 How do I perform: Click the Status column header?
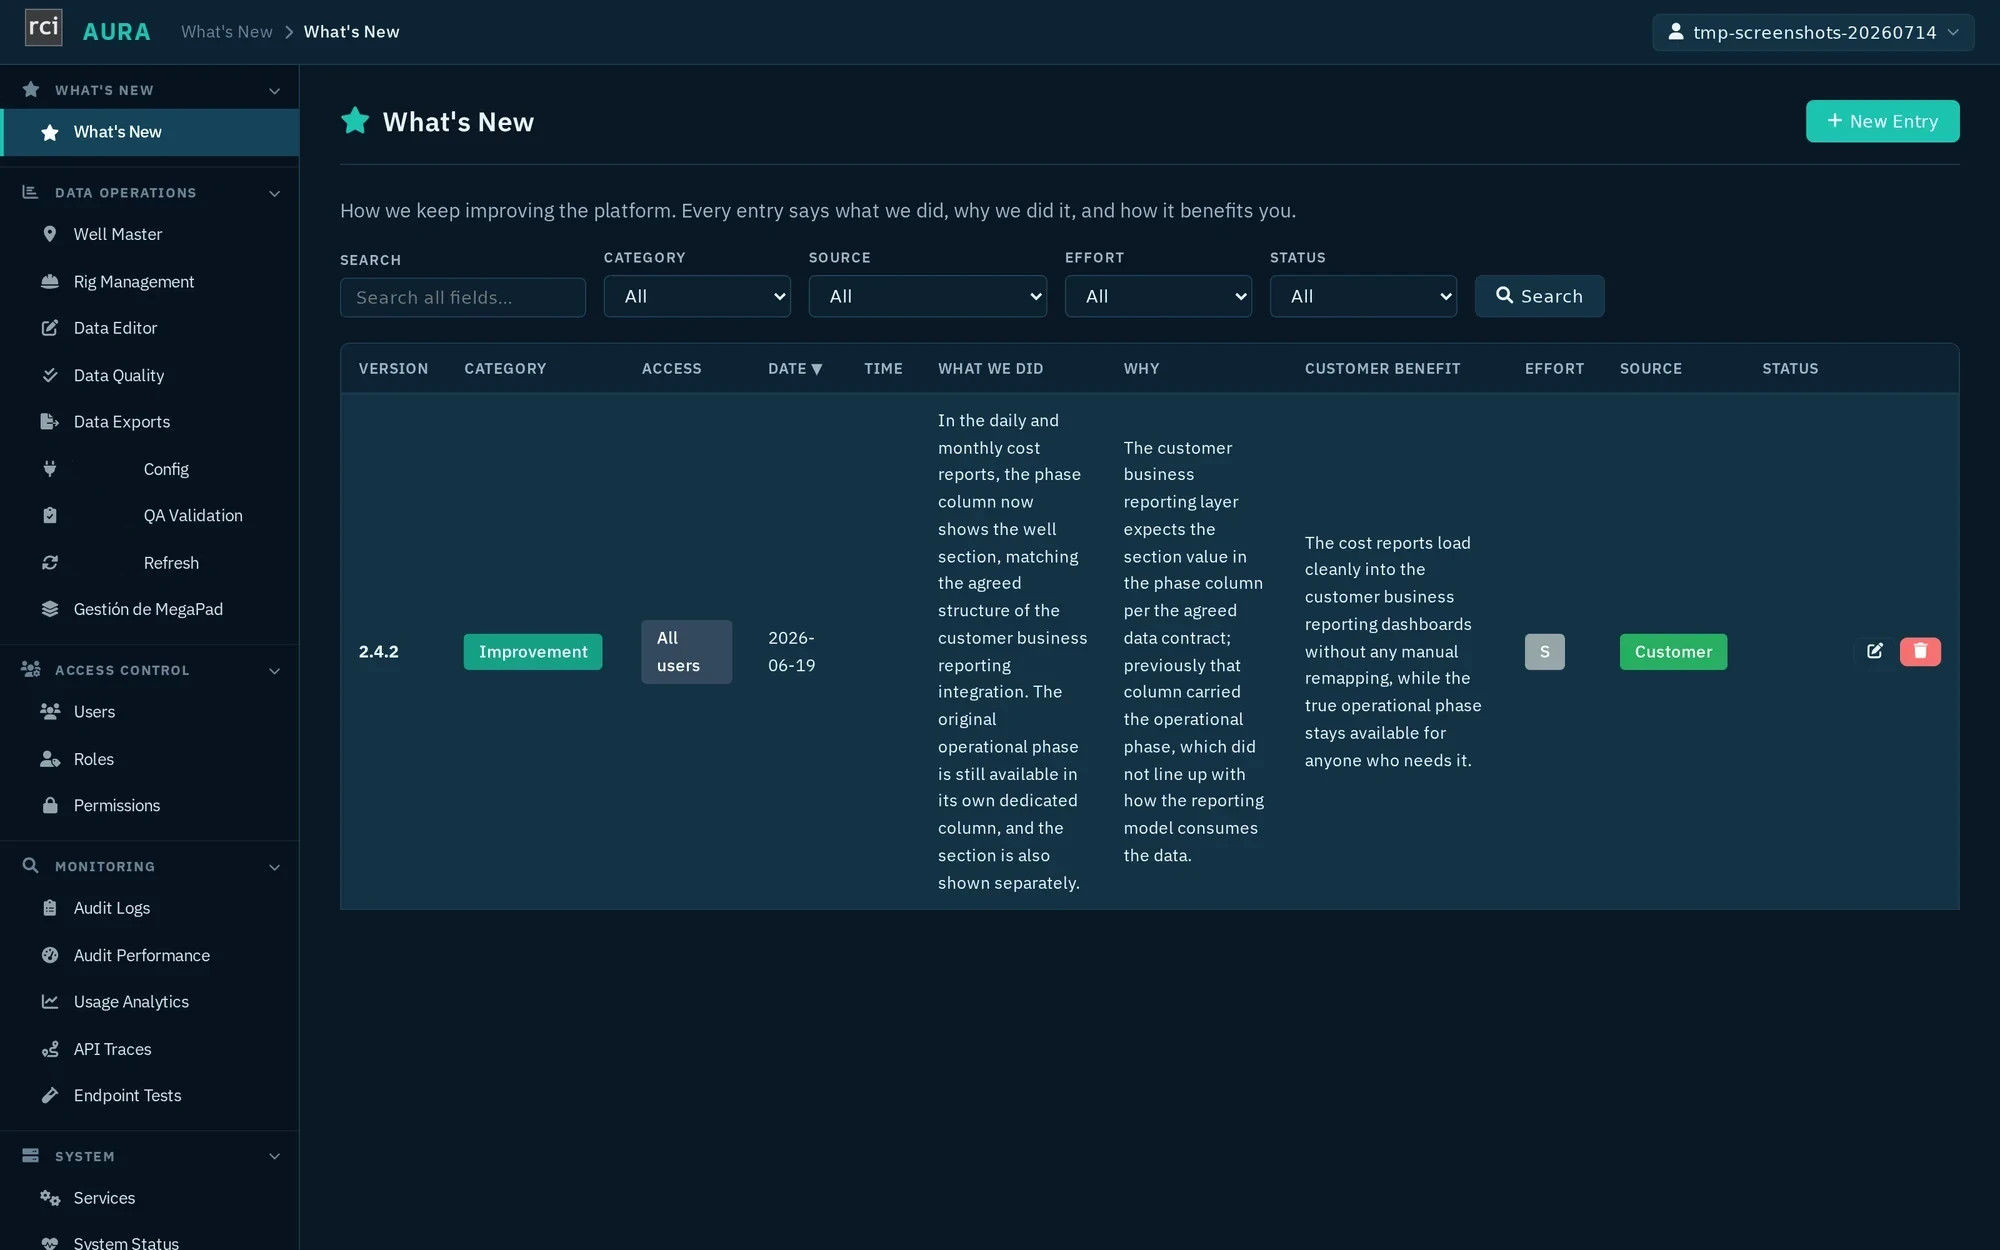click(x=1790, y=369)
